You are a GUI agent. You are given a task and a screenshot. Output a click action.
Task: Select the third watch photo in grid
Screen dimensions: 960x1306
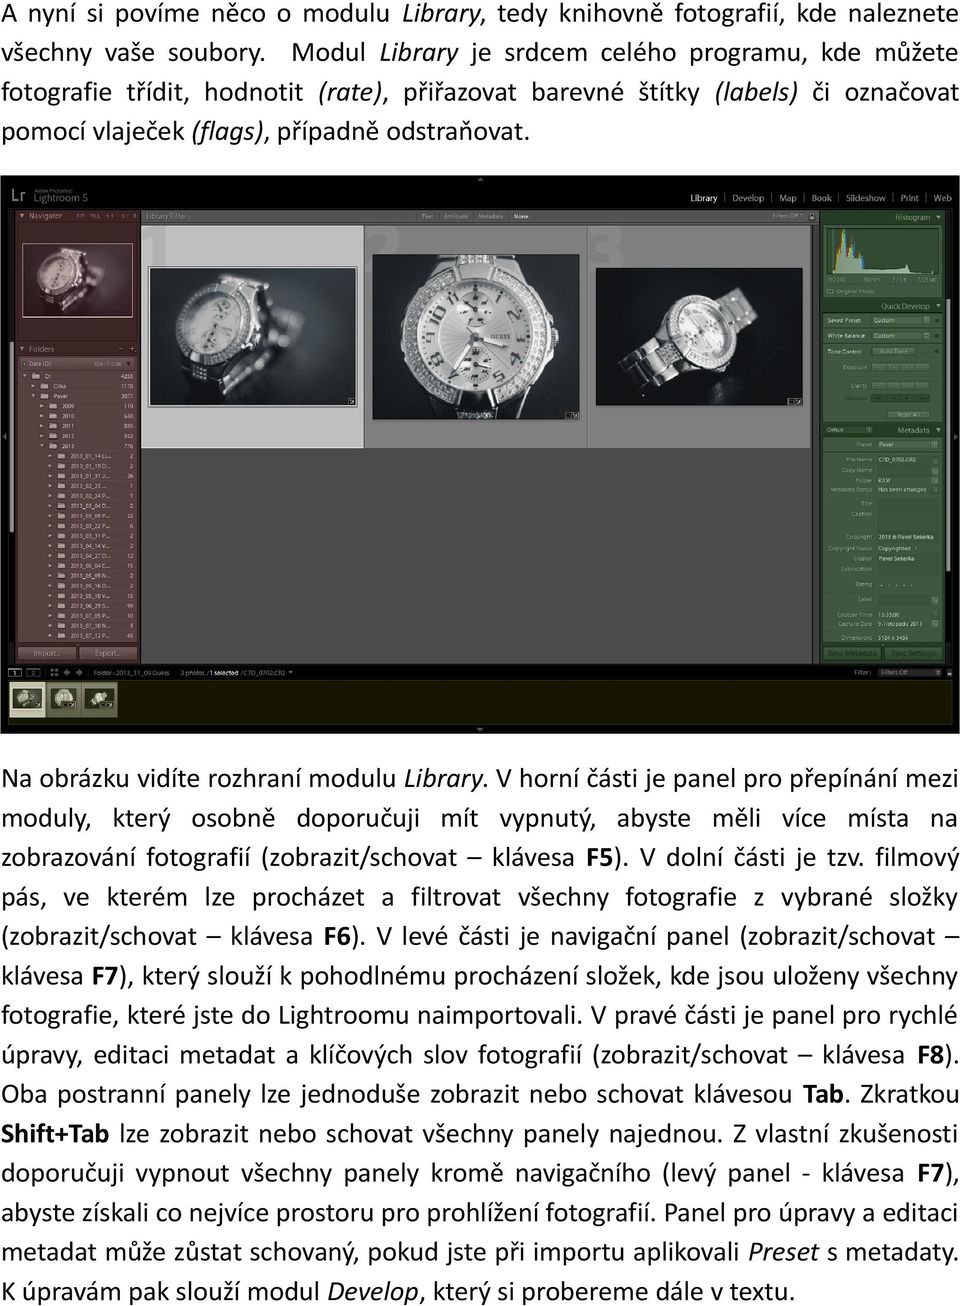pos(699,337)
